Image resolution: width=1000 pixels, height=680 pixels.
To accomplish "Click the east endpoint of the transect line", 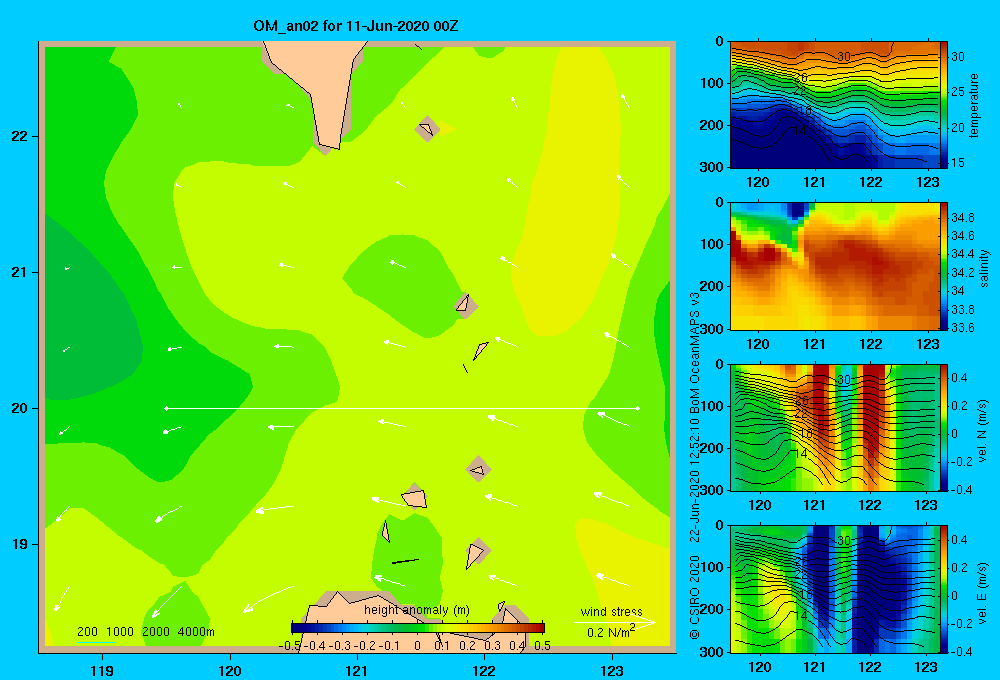I will point(638,408).
